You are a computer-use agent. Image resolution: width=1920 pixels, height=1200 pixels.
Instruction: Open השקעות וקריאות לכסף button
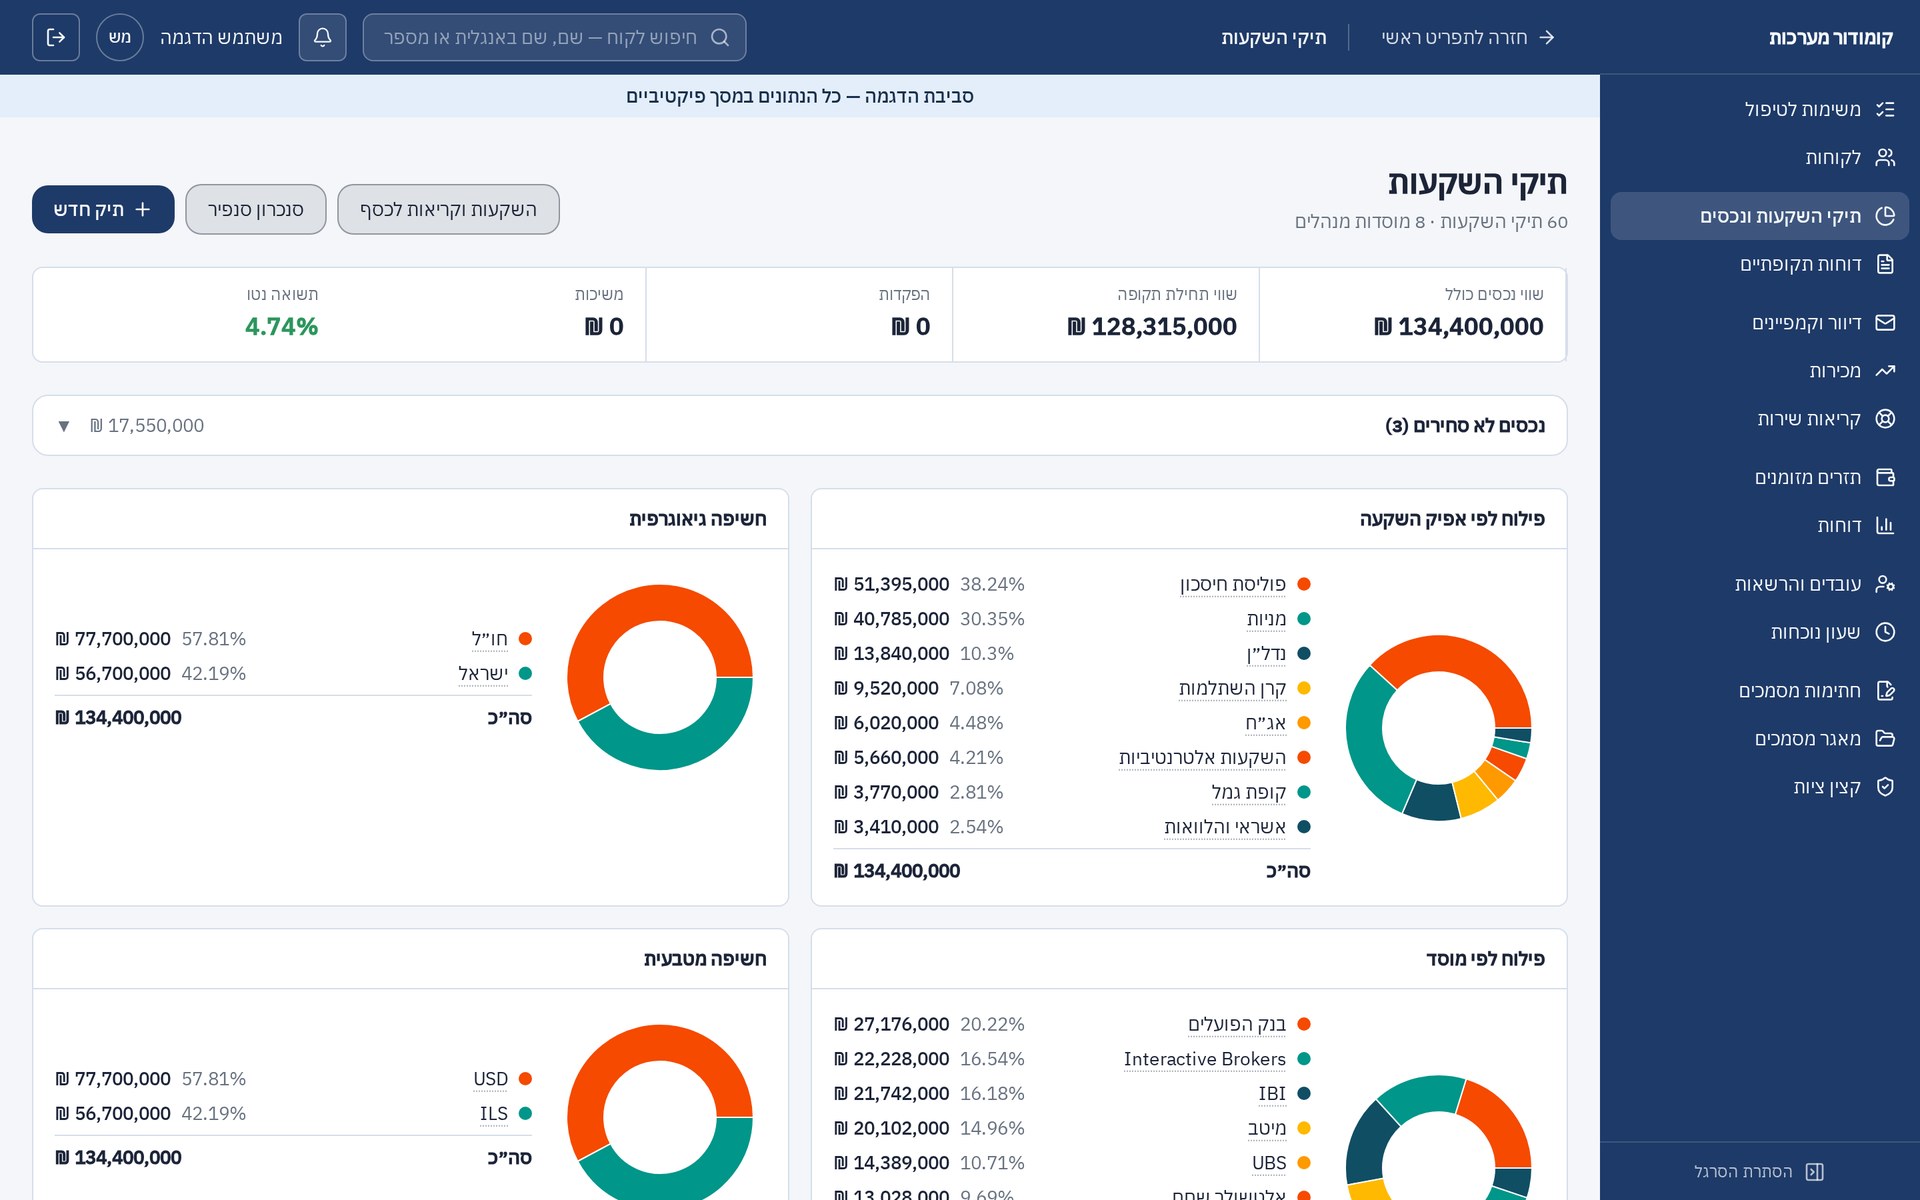448,209
